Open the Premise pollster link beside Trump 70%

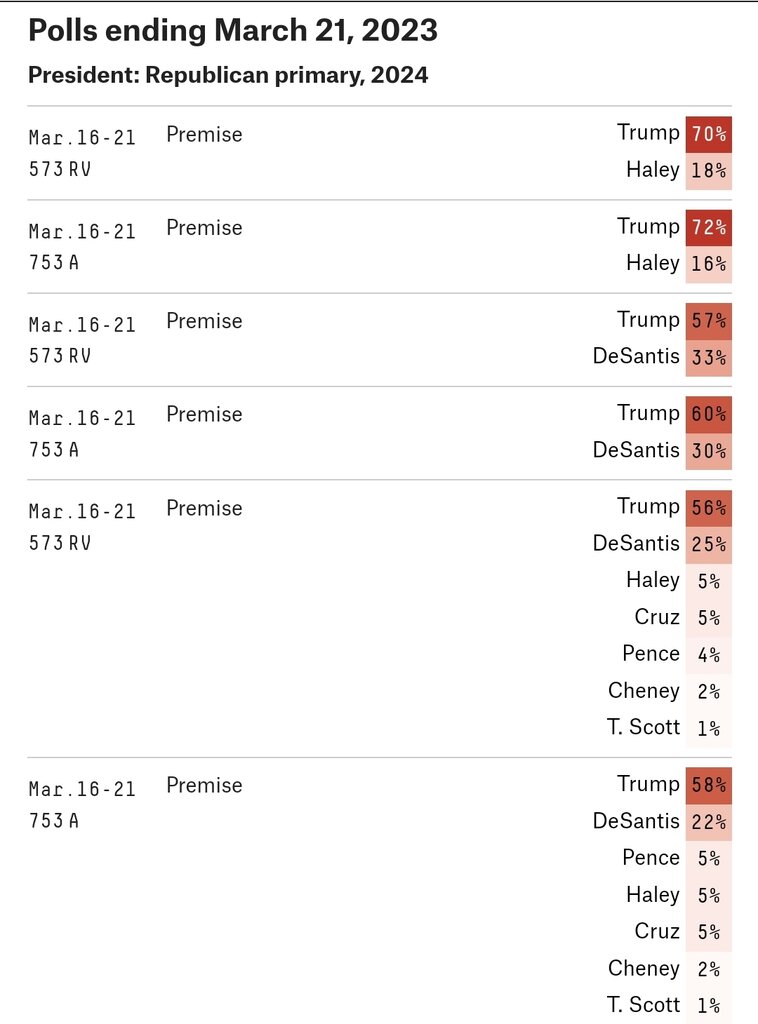point(204,134)
